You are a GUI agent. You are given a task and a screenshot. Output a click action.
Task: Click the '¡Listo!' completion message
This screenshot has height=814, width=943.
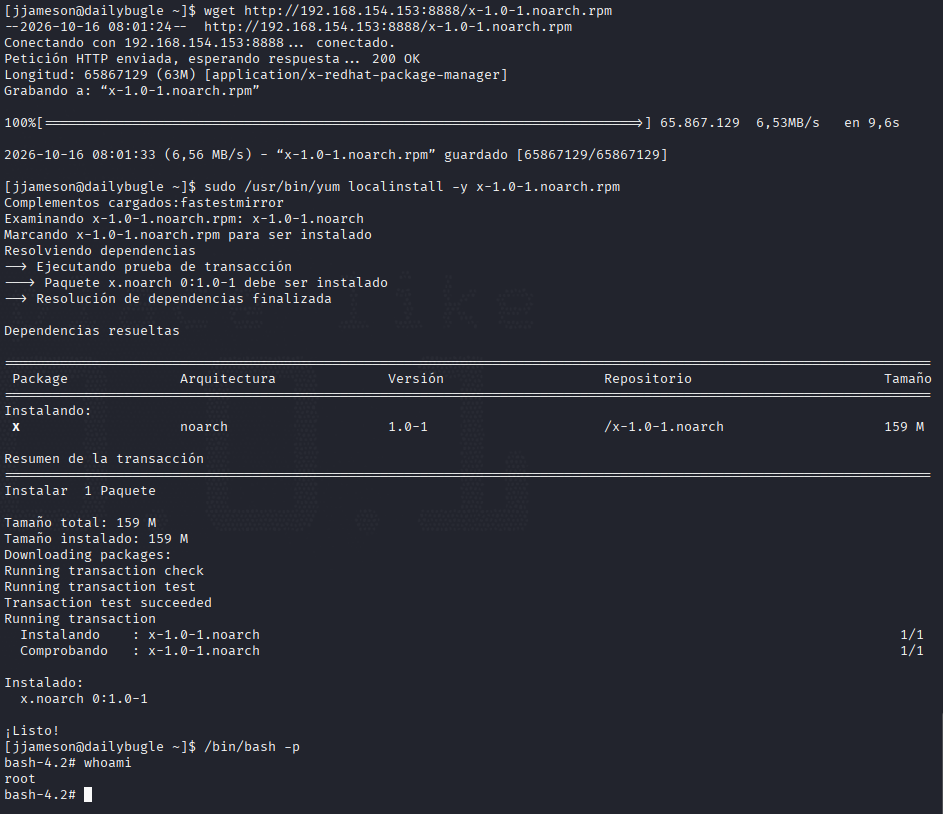tap(32, 731)
